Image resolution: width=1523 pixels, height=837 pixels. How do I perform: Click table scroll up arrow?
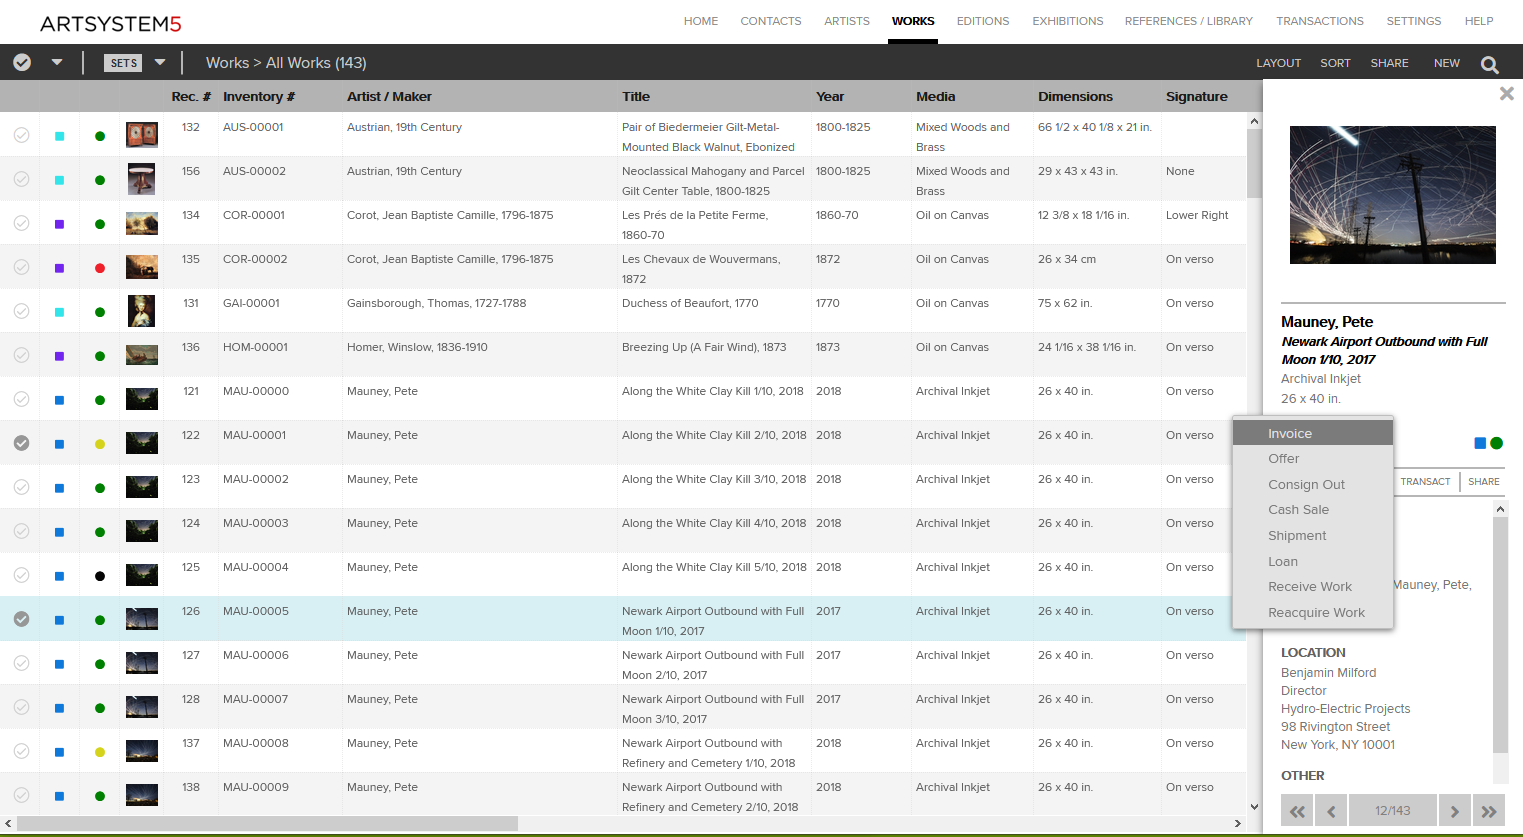pyautogui.click(x=1254, y=121)
